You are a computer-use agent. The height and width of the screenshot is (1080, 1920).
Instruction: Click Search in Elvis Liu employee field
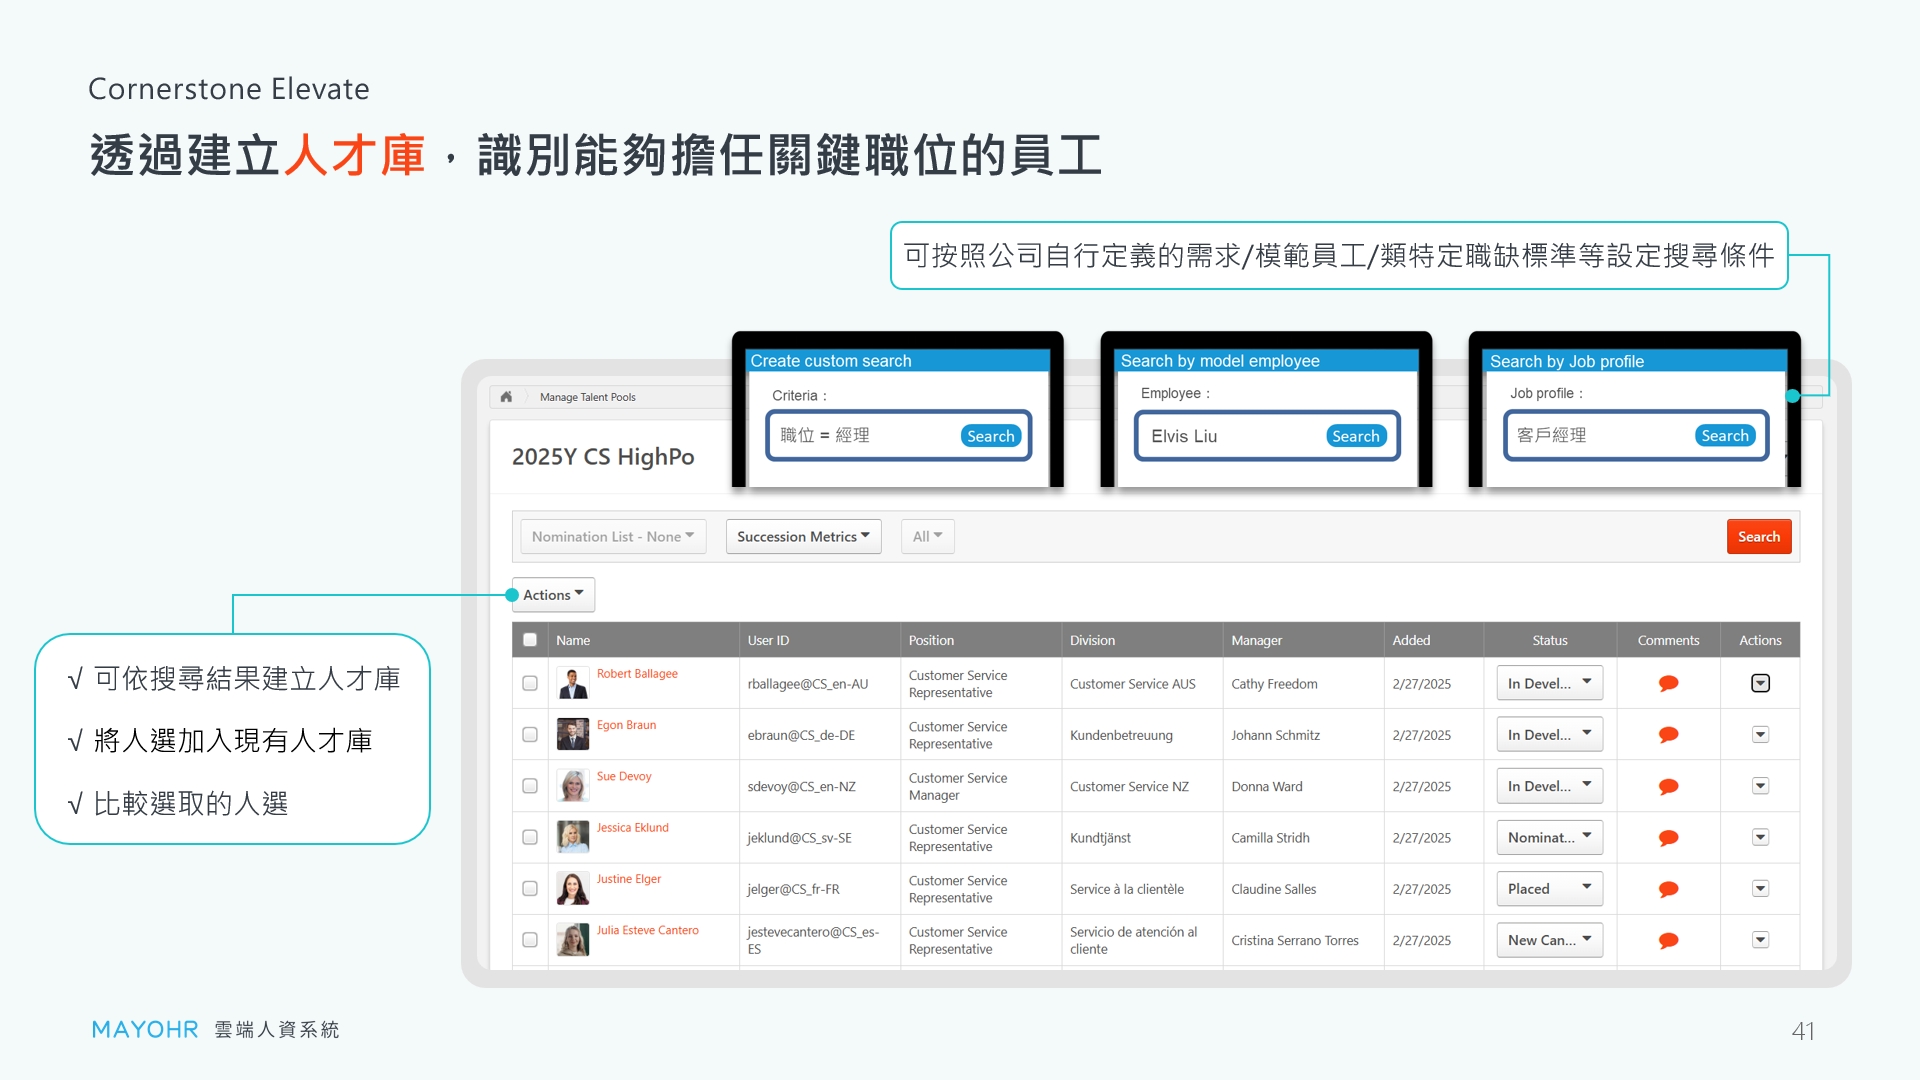click(x=1355, y=436)
